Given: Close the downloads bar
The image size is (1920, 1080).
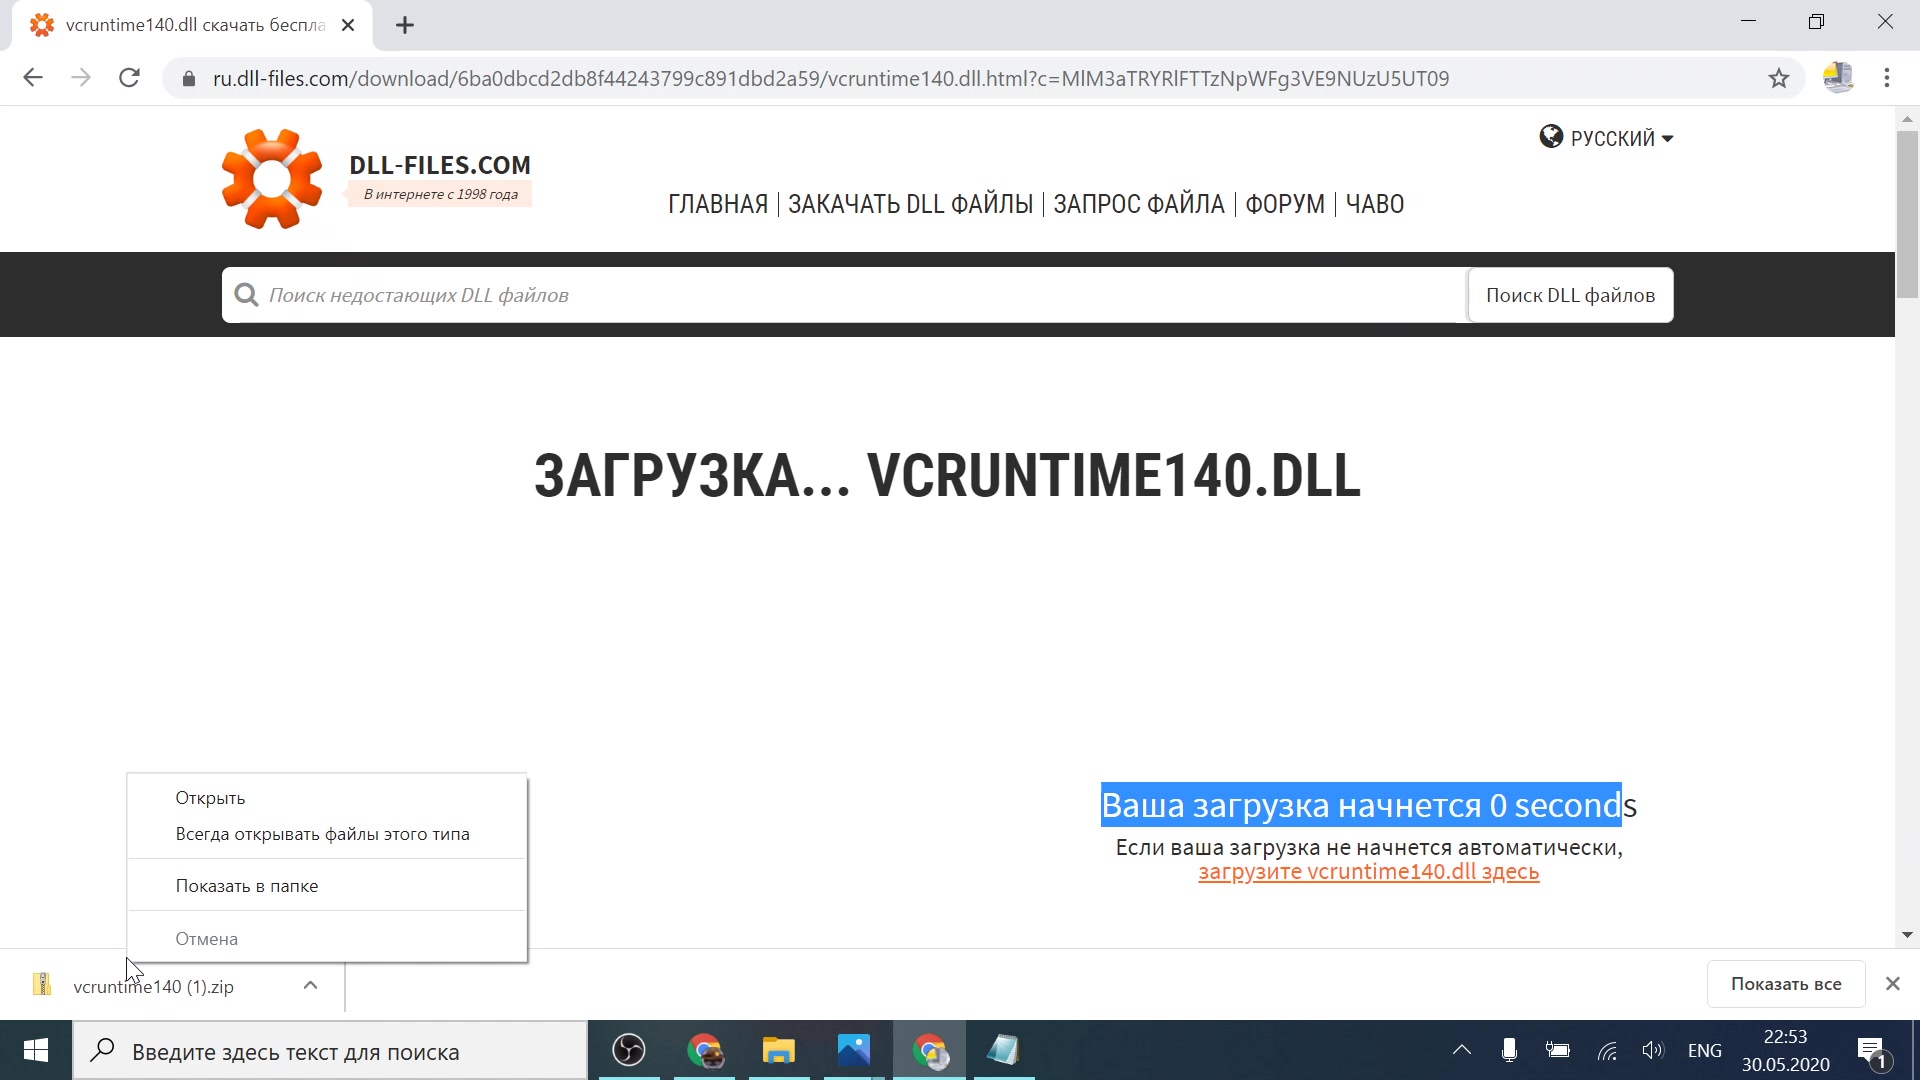Looking at the screenshot, I should [1892, 984].
